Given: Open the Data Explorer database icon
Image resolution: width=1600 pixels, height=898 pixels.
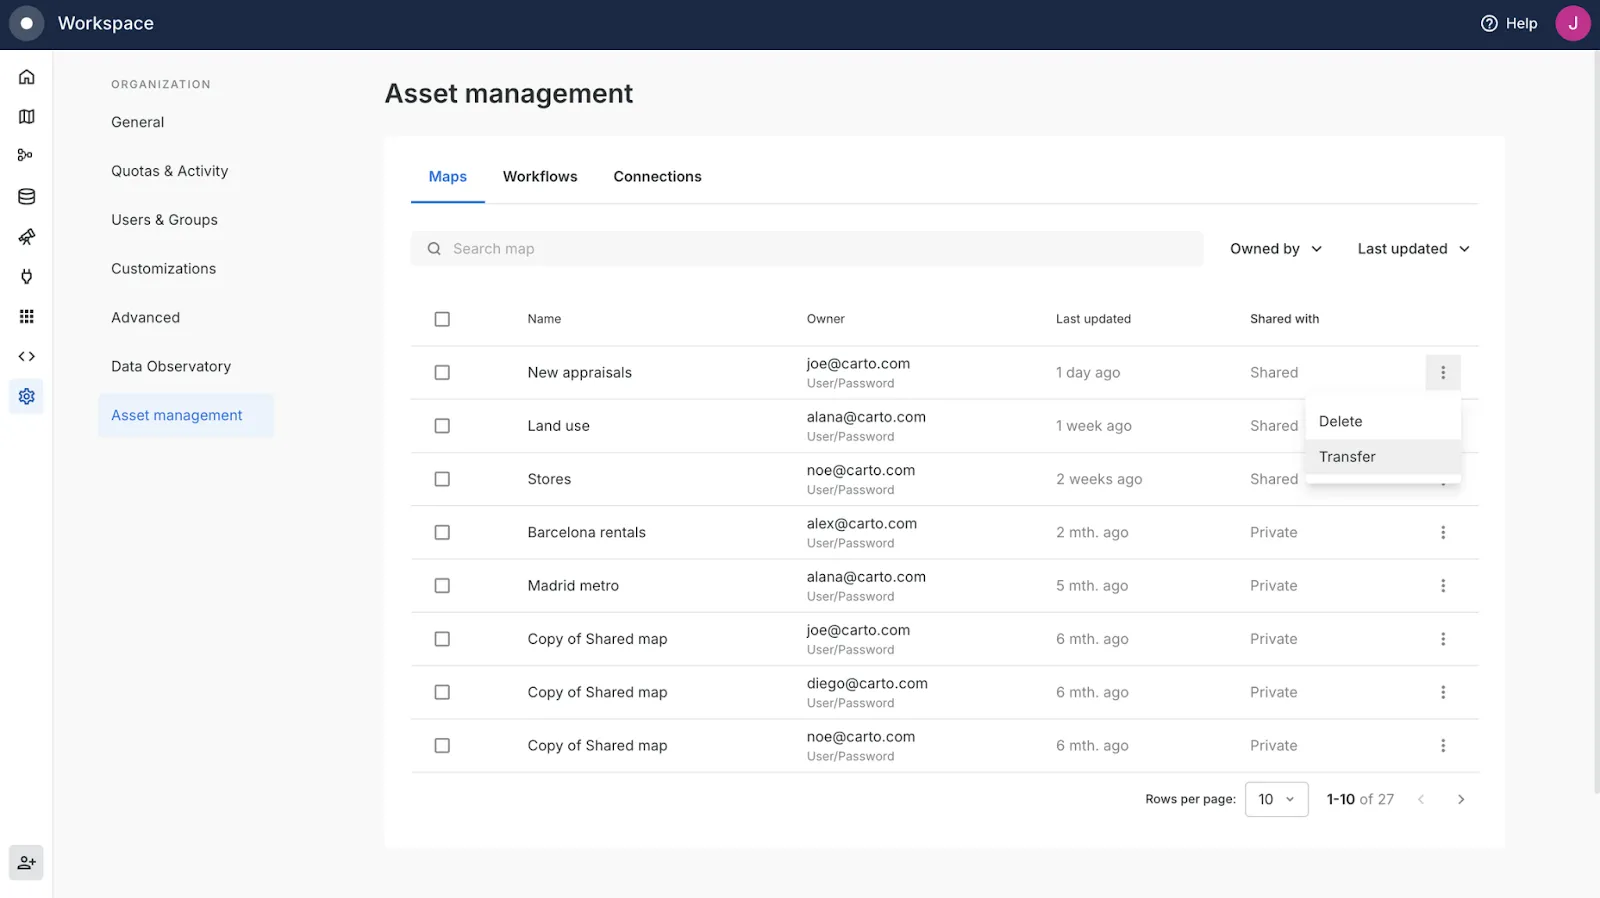Looking at the screenshot, I should (27, 197).
